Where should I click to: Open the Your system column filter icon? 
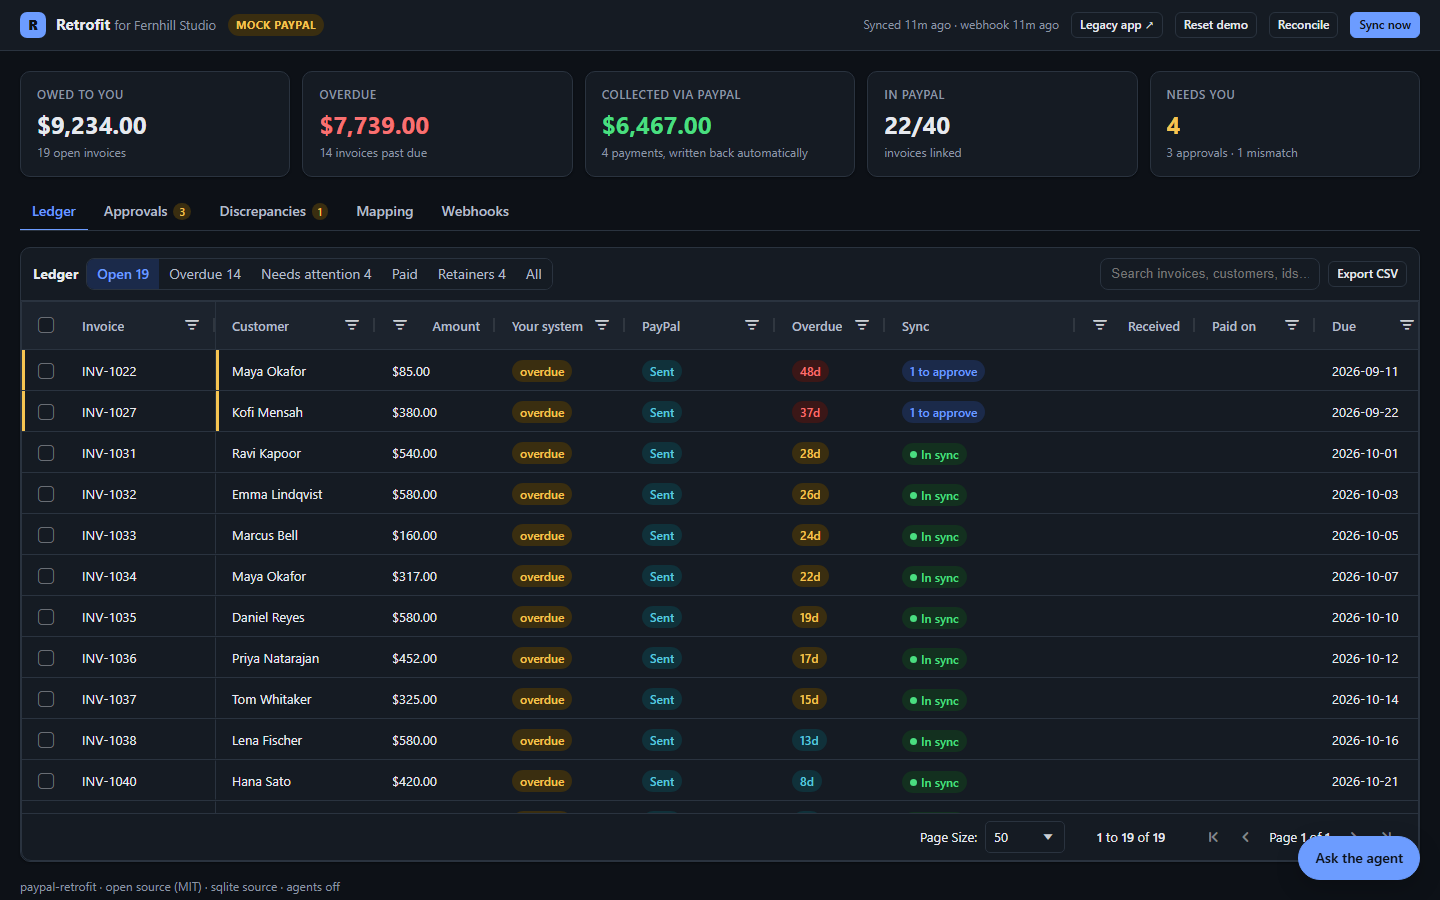point(602,326)
